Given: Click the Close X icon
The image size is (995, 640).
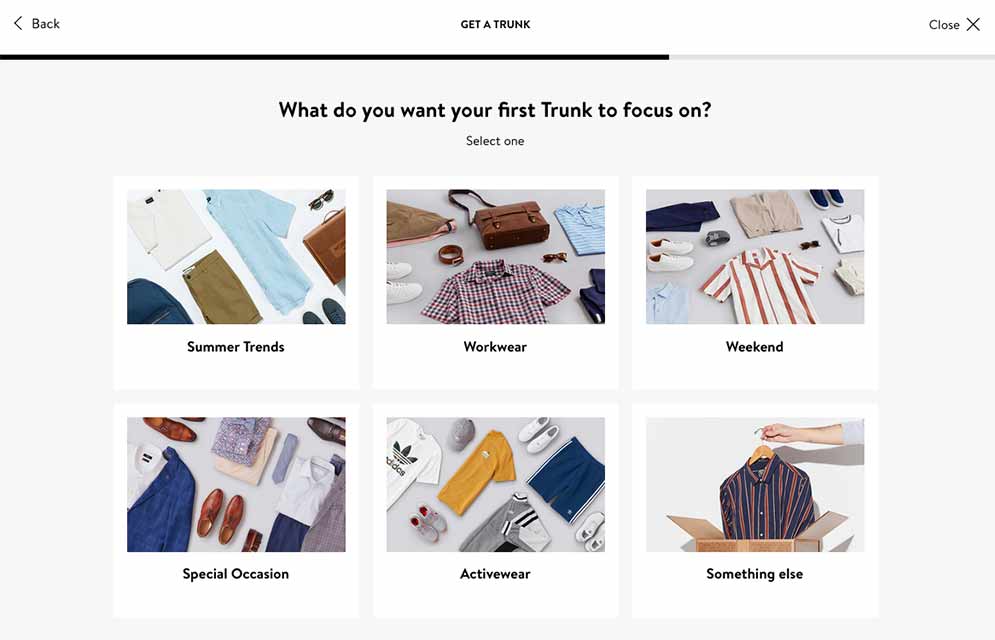Looking at the screenshot, I should click(973, 24).
